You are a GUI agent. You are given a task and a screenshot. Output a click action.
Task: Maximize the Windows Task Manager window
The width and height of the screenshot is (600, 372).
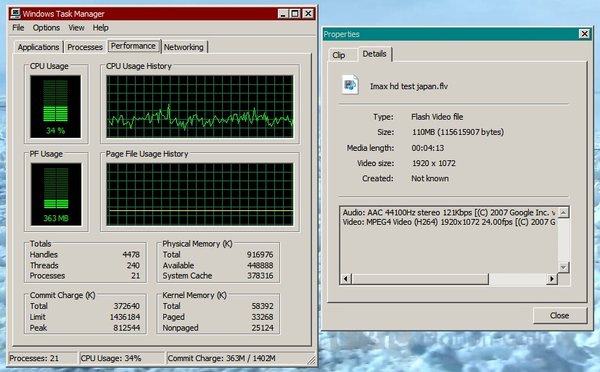295,14
